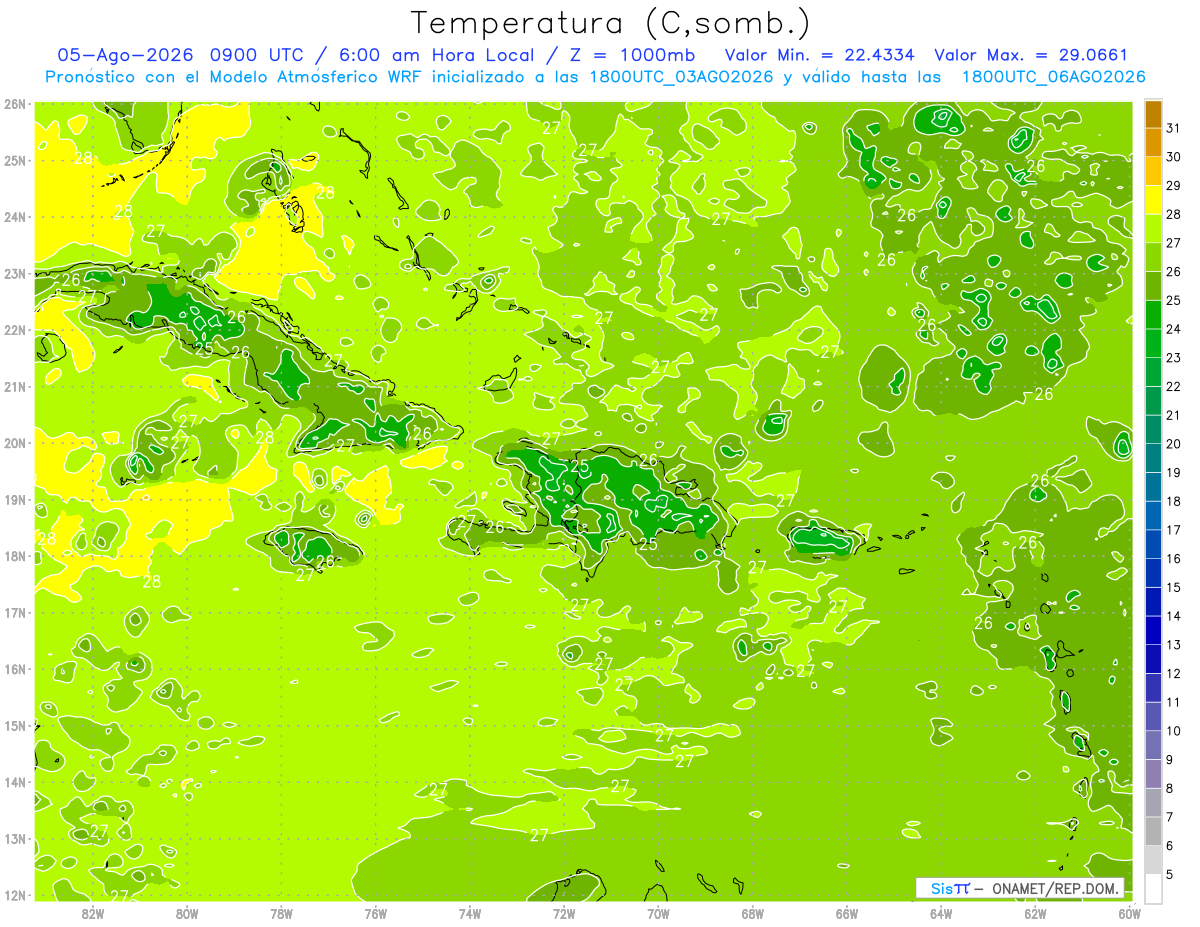
Task: Click the "12N" latitude axis label
Action: pos(14,895)
